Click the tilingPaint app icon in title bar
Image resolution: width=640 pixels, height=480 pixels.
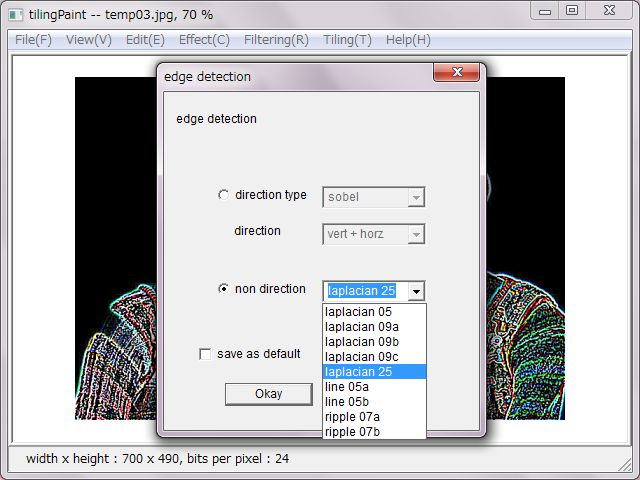coord(16,15)
